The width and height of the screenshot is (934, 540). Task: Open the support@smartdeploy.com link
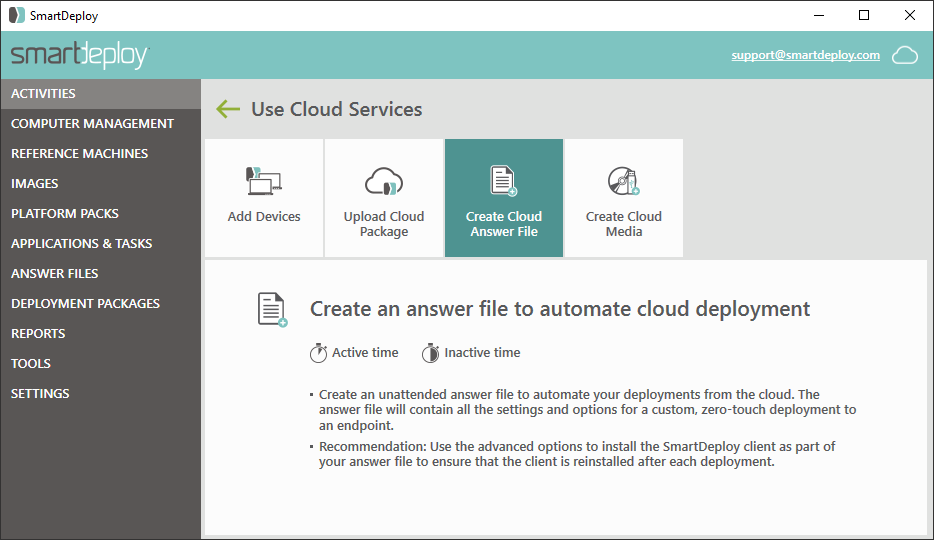[805, 55]
